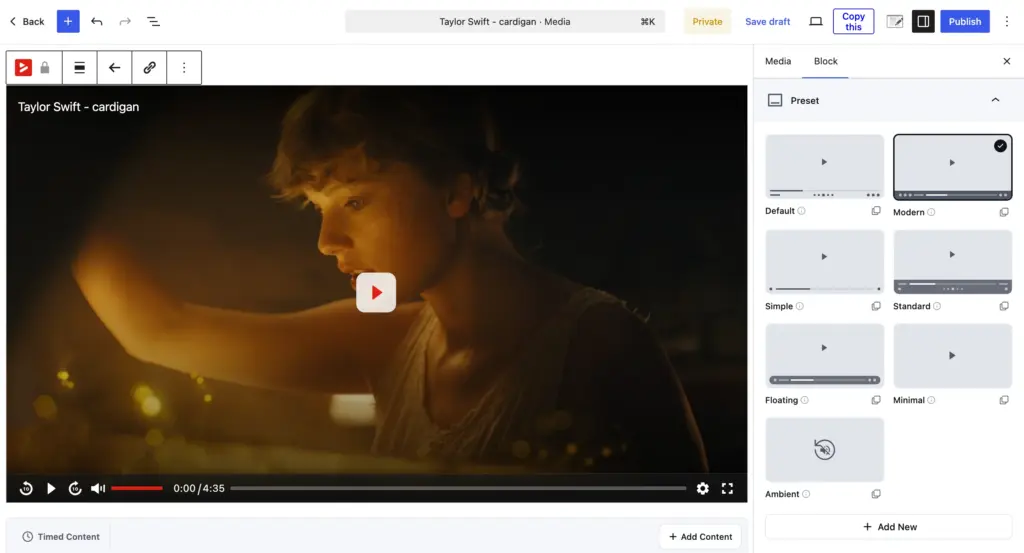This screenshot has height=553, width=1024.
Task: Switch to the Block tab
Action: click(x=825, y=61)
